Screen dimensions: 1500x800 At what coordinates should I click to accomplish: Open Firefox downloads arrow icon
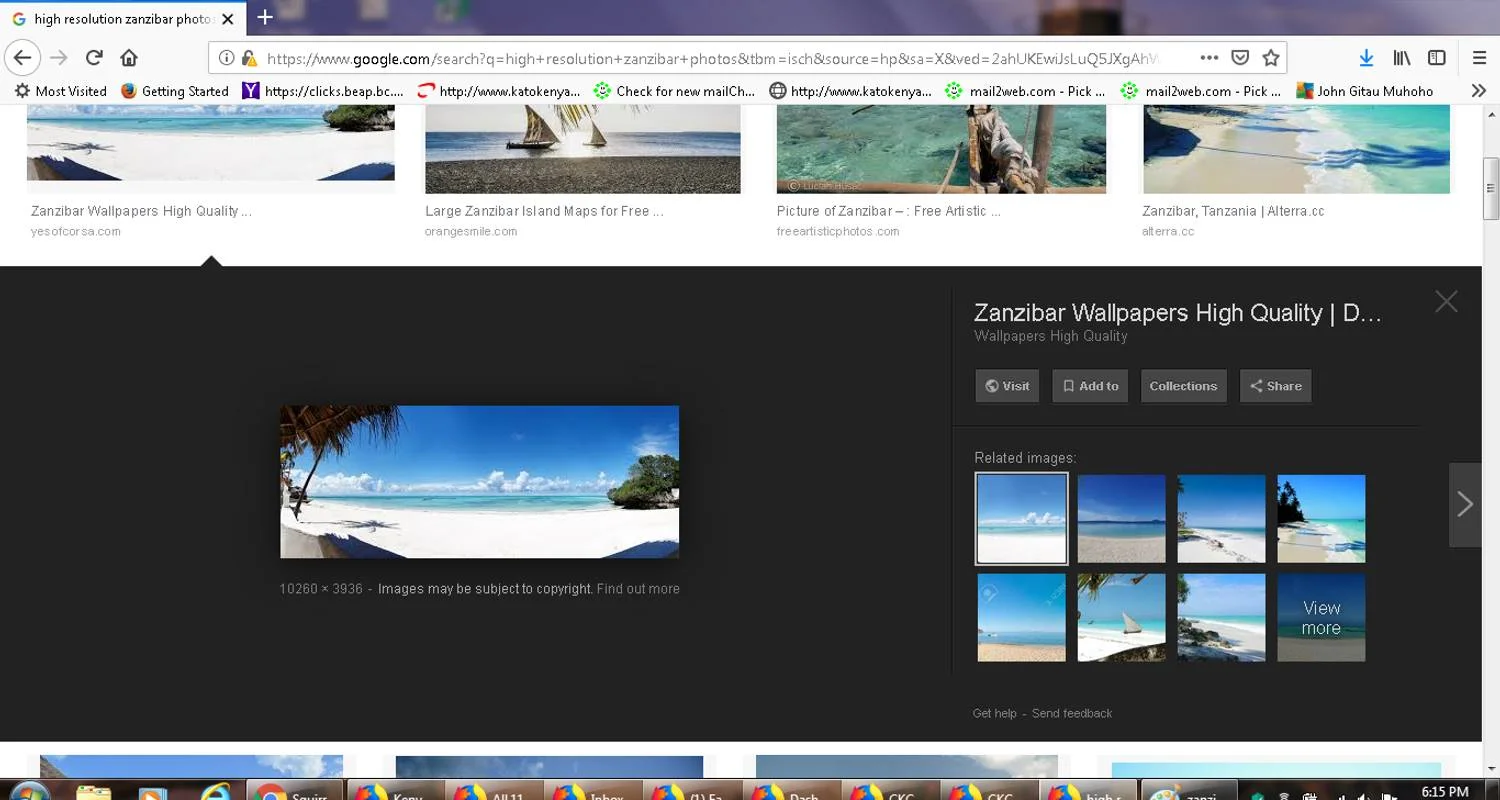click(1366, 58)
